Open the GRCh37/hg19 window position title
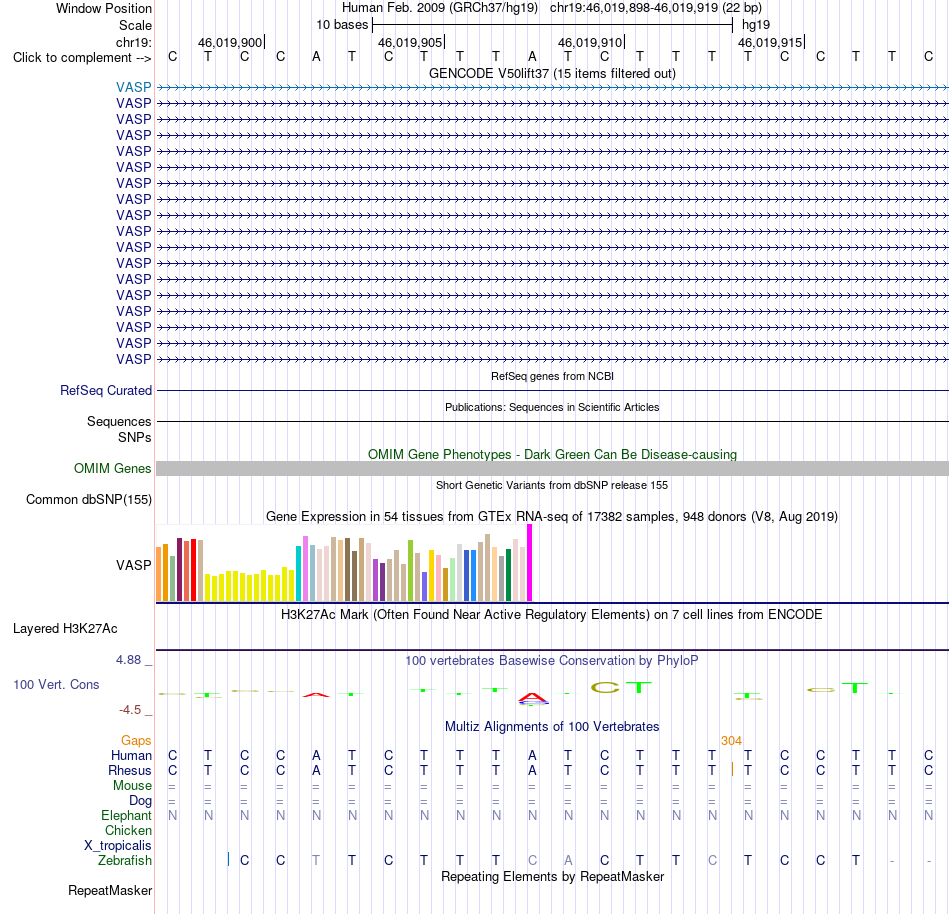This screenshot has height=914, width=950. click(x=552, y=8)
